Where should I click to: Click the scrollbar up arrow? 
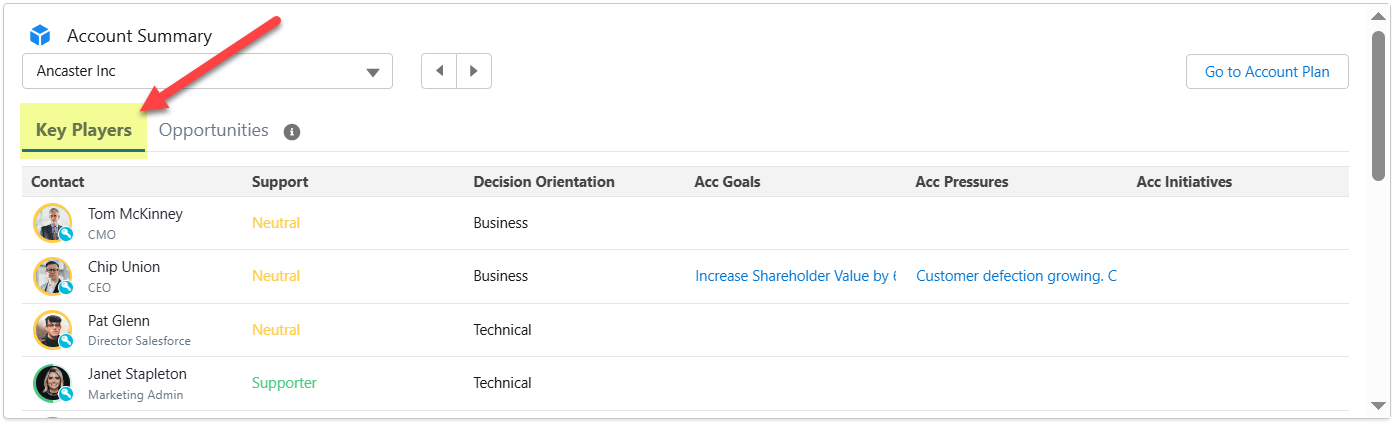(x=1378, y=17)
